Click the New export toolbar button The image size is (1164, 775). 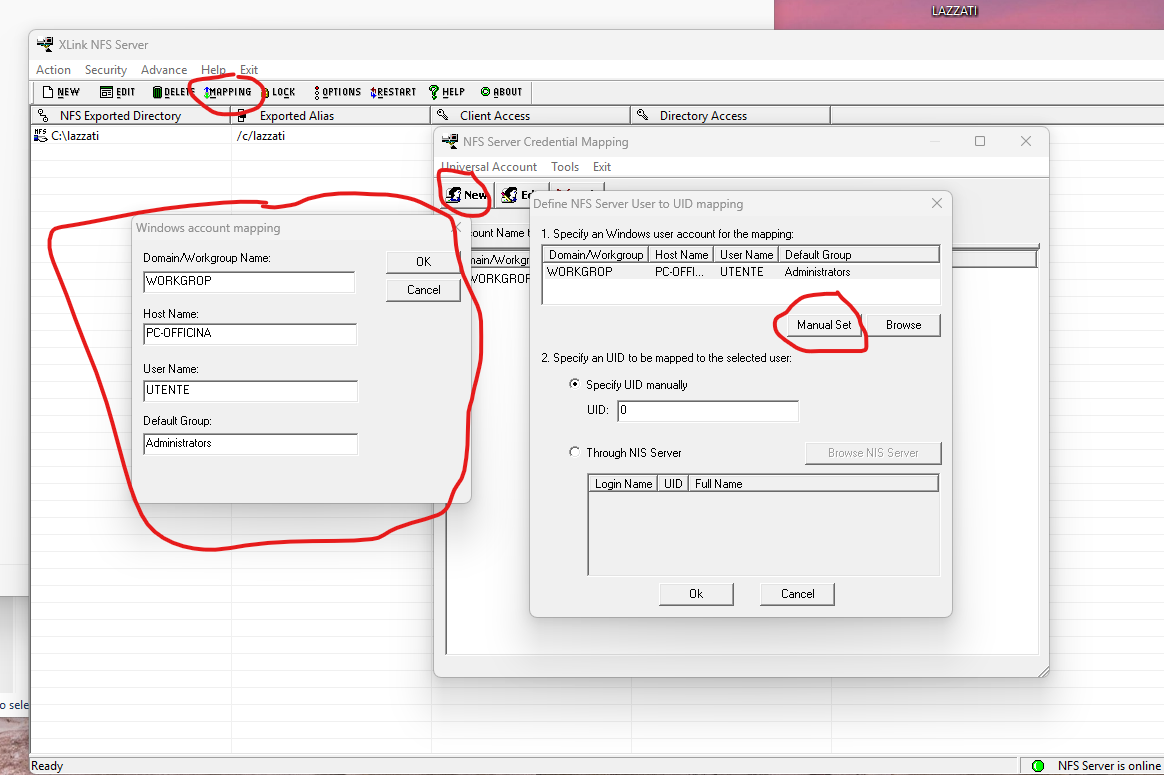point(61,92)
